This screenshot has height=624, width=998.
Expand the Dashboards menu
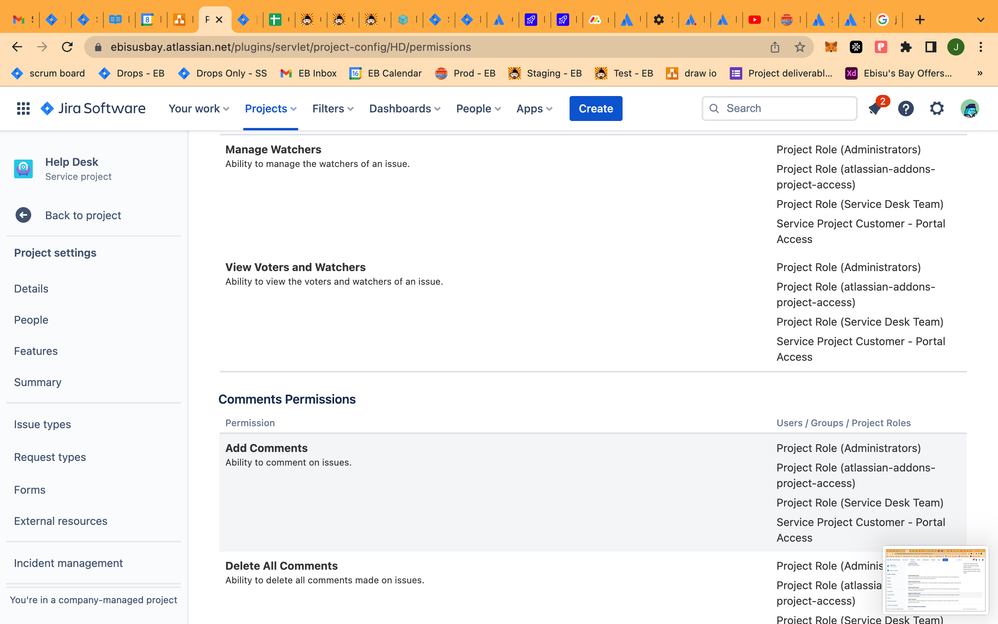405,108
